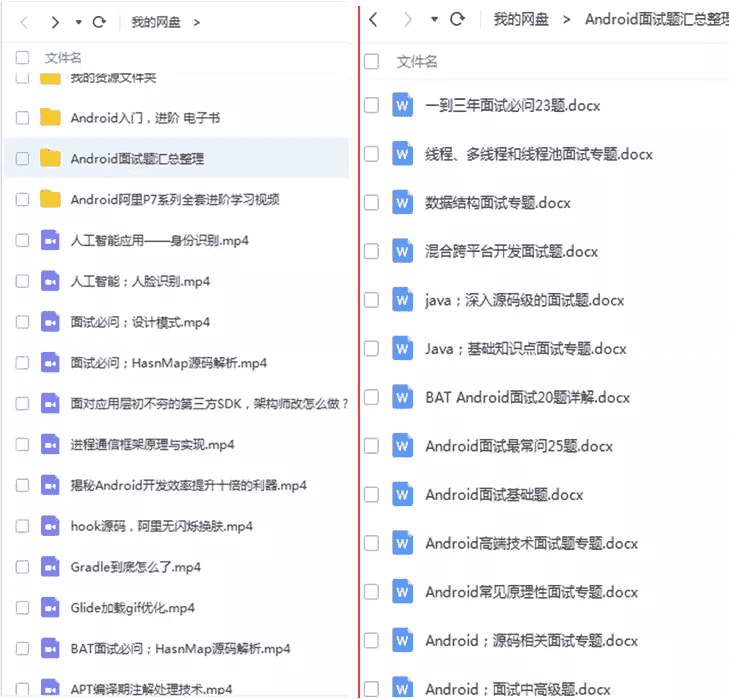Image resolution: width=729 pixels, height=699 pixels.
Task: Go back using the right pane back arrow
Action: click(x=373, y=19)
